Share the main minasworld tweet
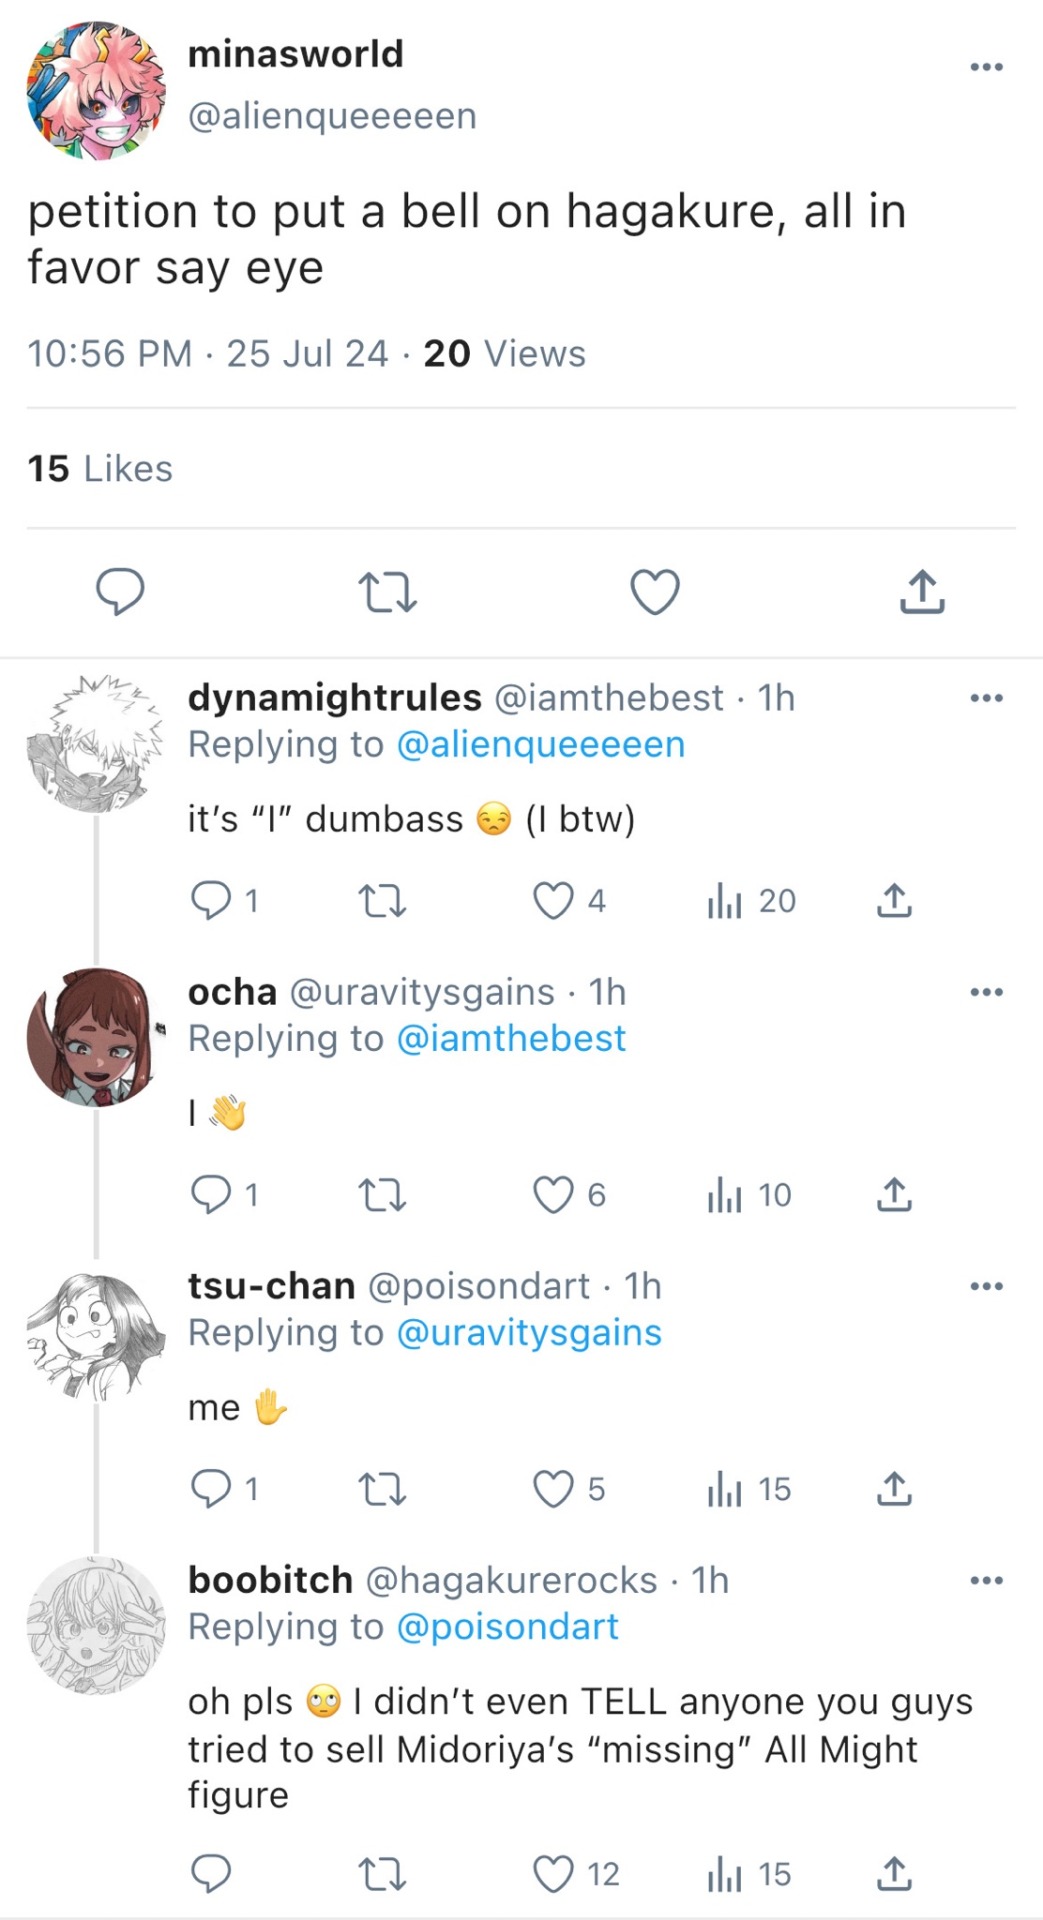The height and width of the screenshot is (1920, 1043). point(922,592)
